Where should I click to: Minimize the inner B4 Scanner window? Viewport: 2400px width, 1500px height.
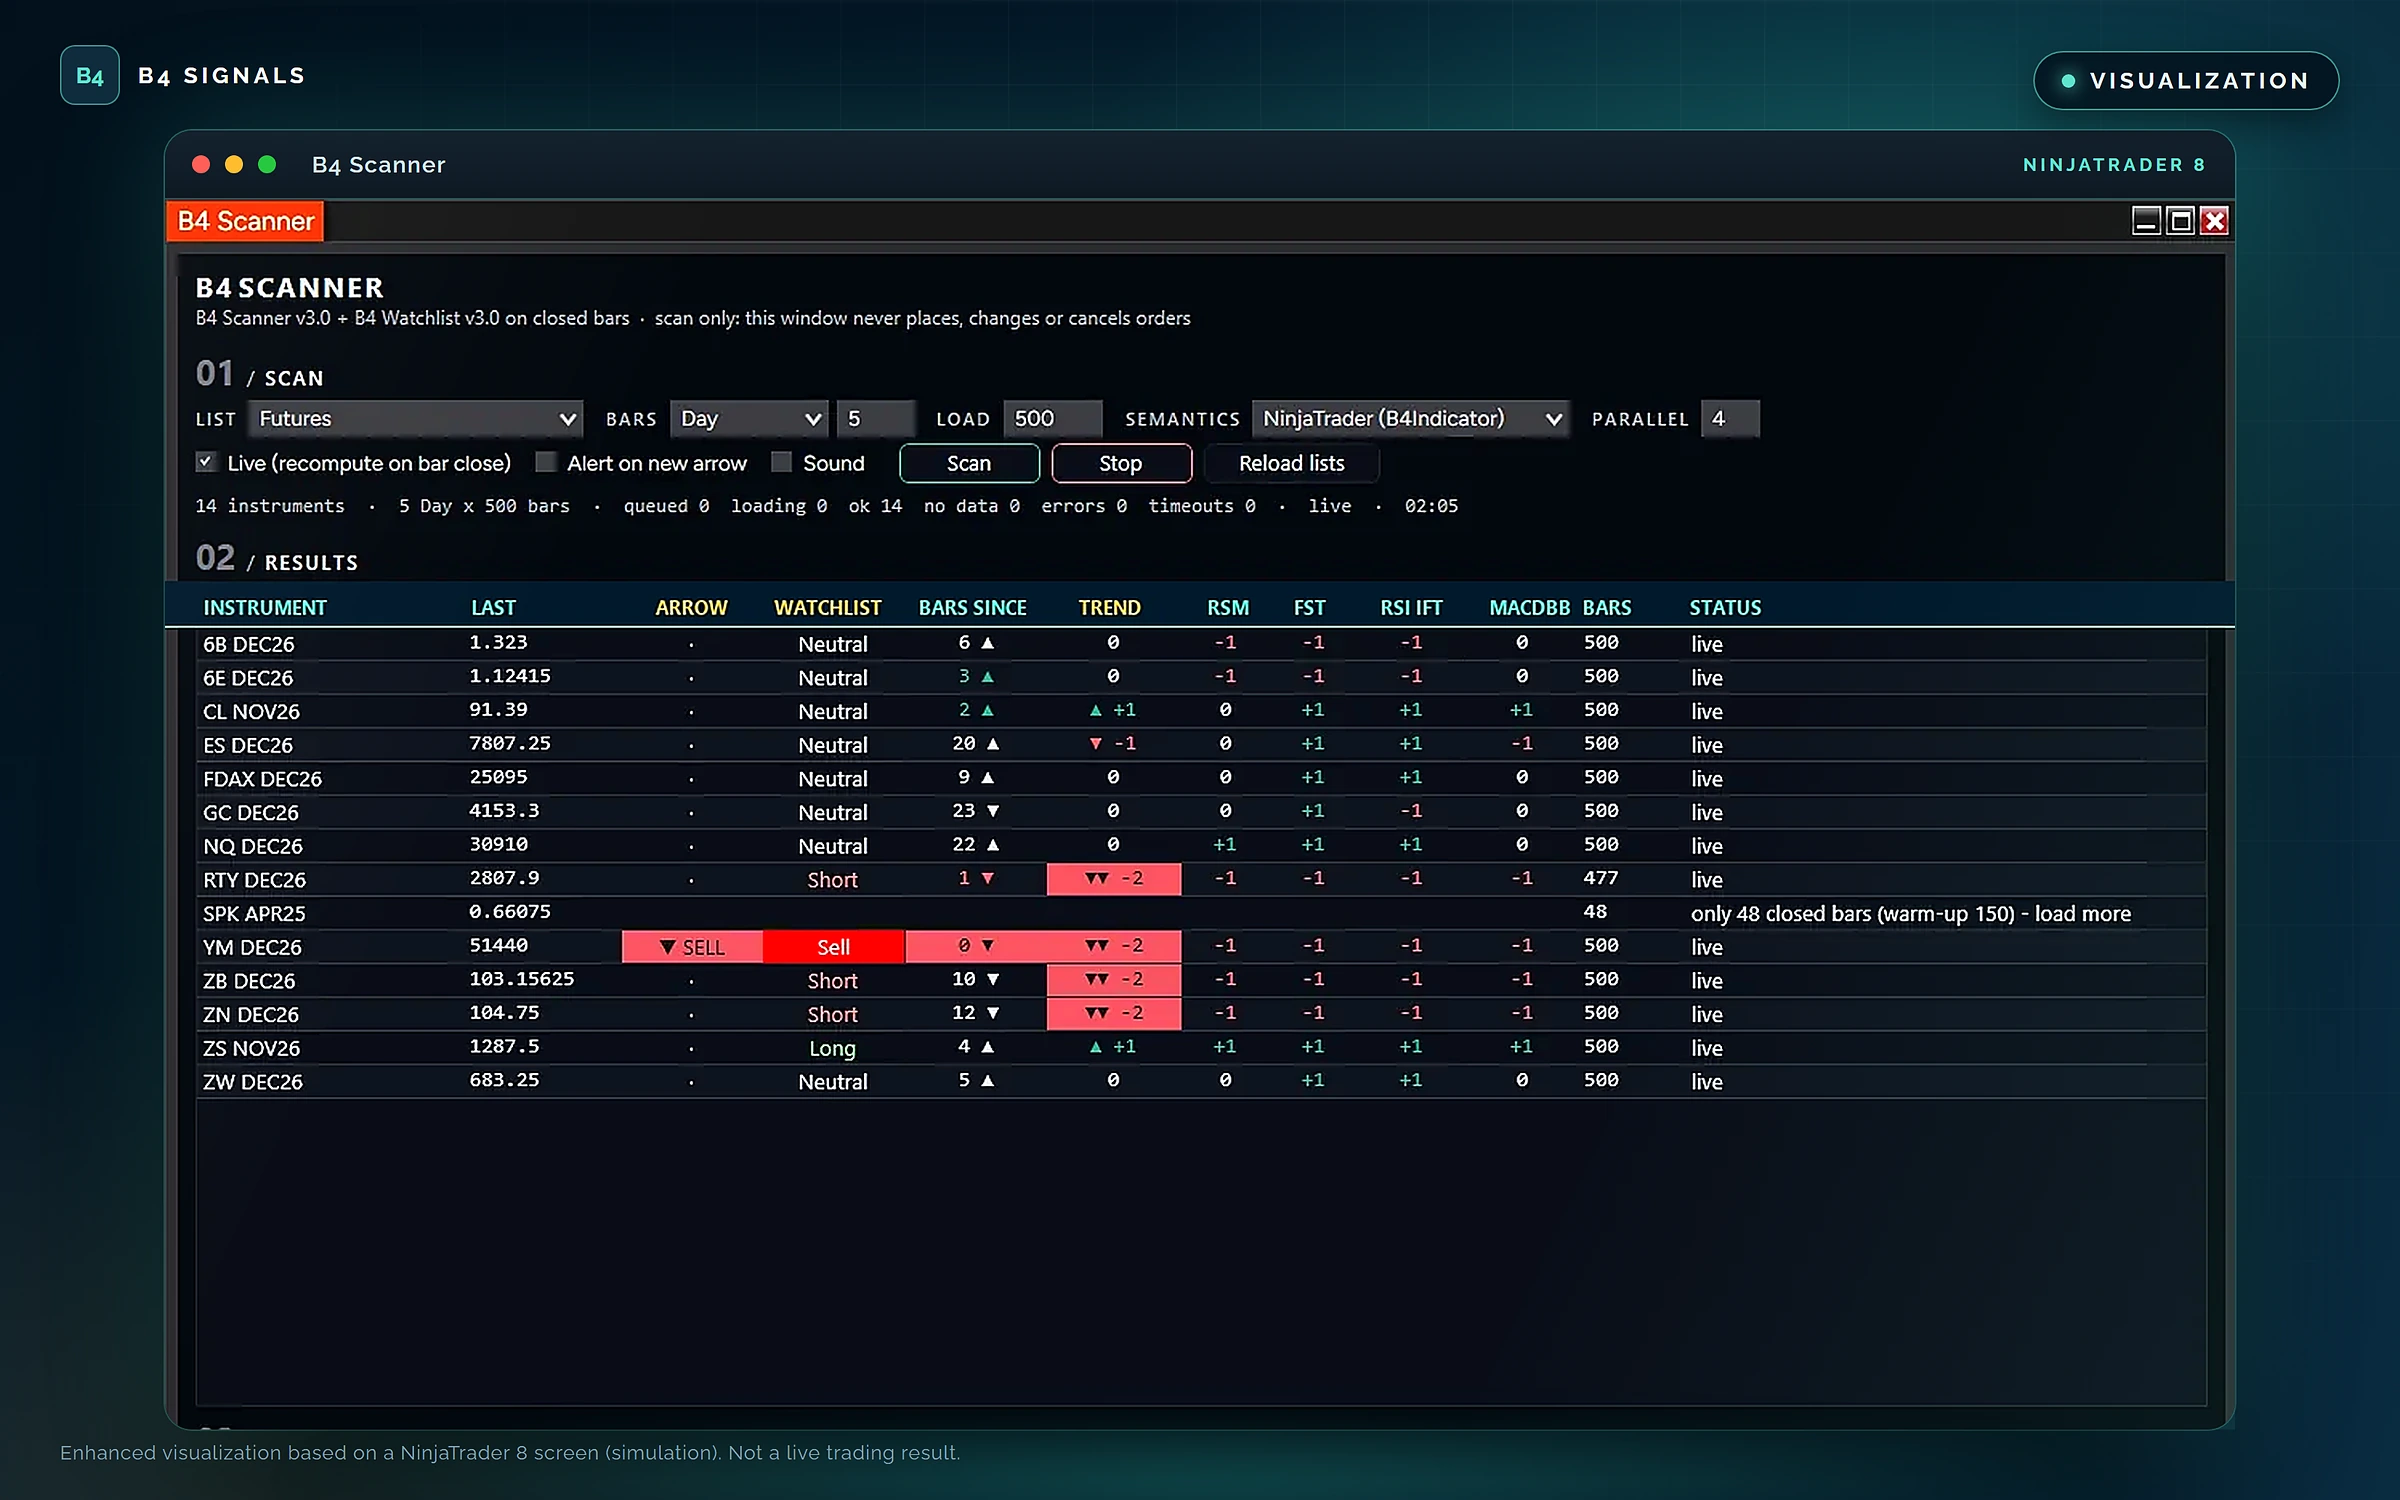pos(2146,220)
